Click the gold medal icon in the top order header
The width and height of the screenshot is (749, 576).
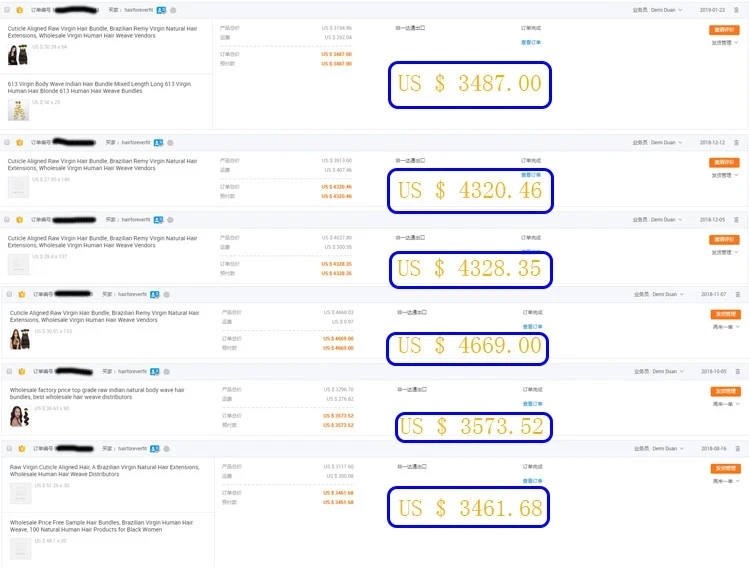pos(20,10)
